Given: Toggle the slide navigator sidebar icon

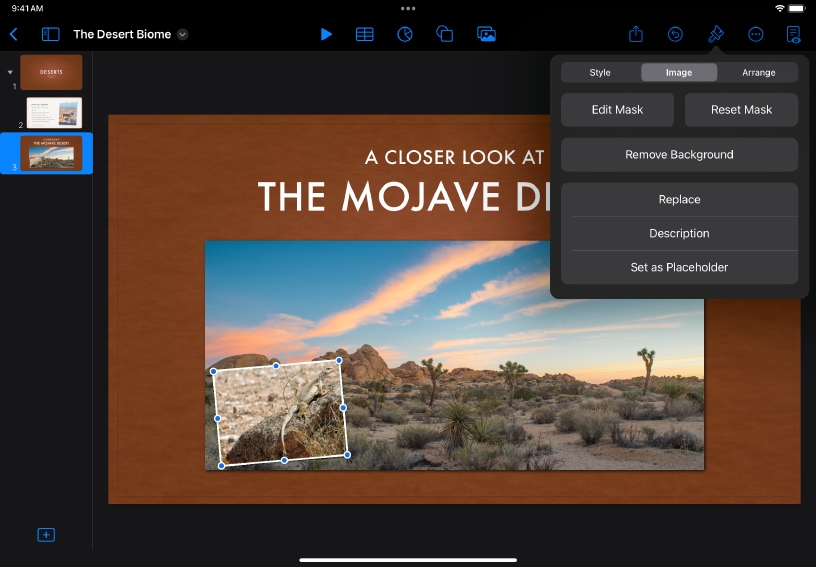Looking at the screenshot, I should tap(50, 34).
